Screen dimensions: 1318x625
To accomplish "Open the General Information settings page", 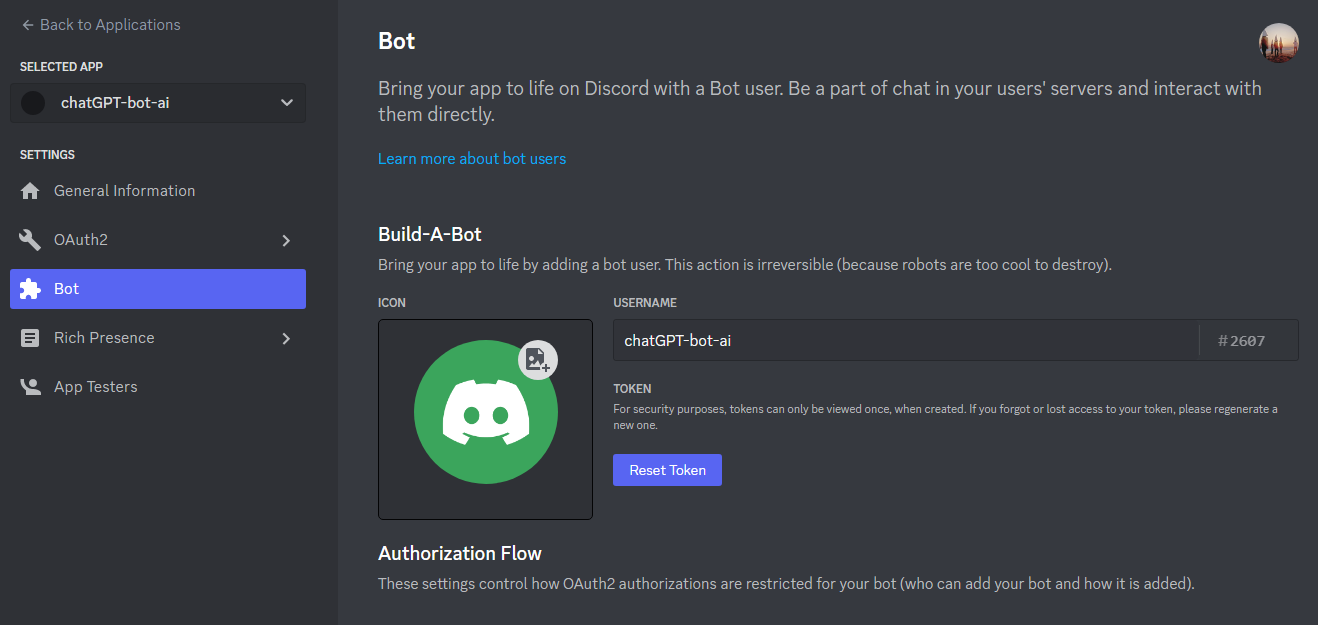I will [x=158, y=191].
